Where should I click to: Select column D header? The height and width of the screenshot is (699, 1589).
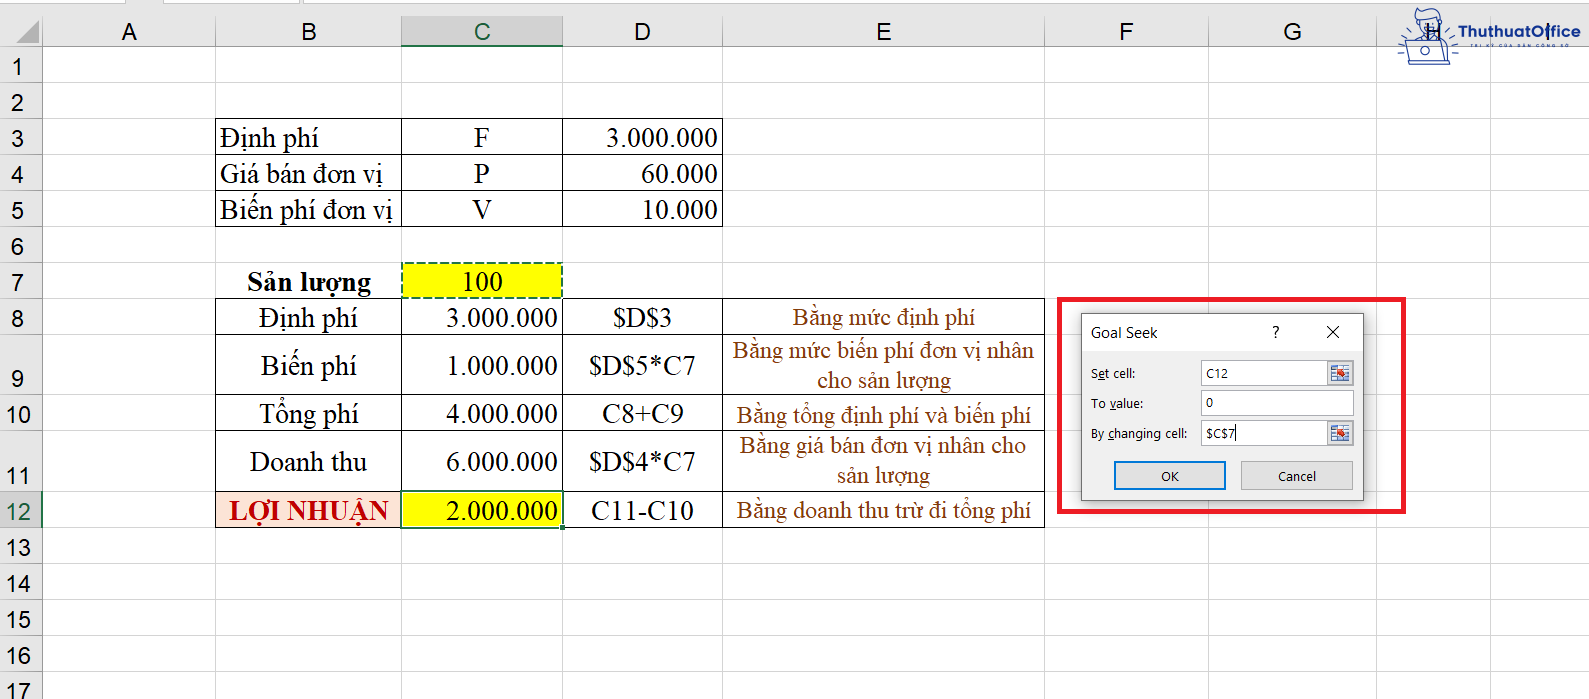642,32
